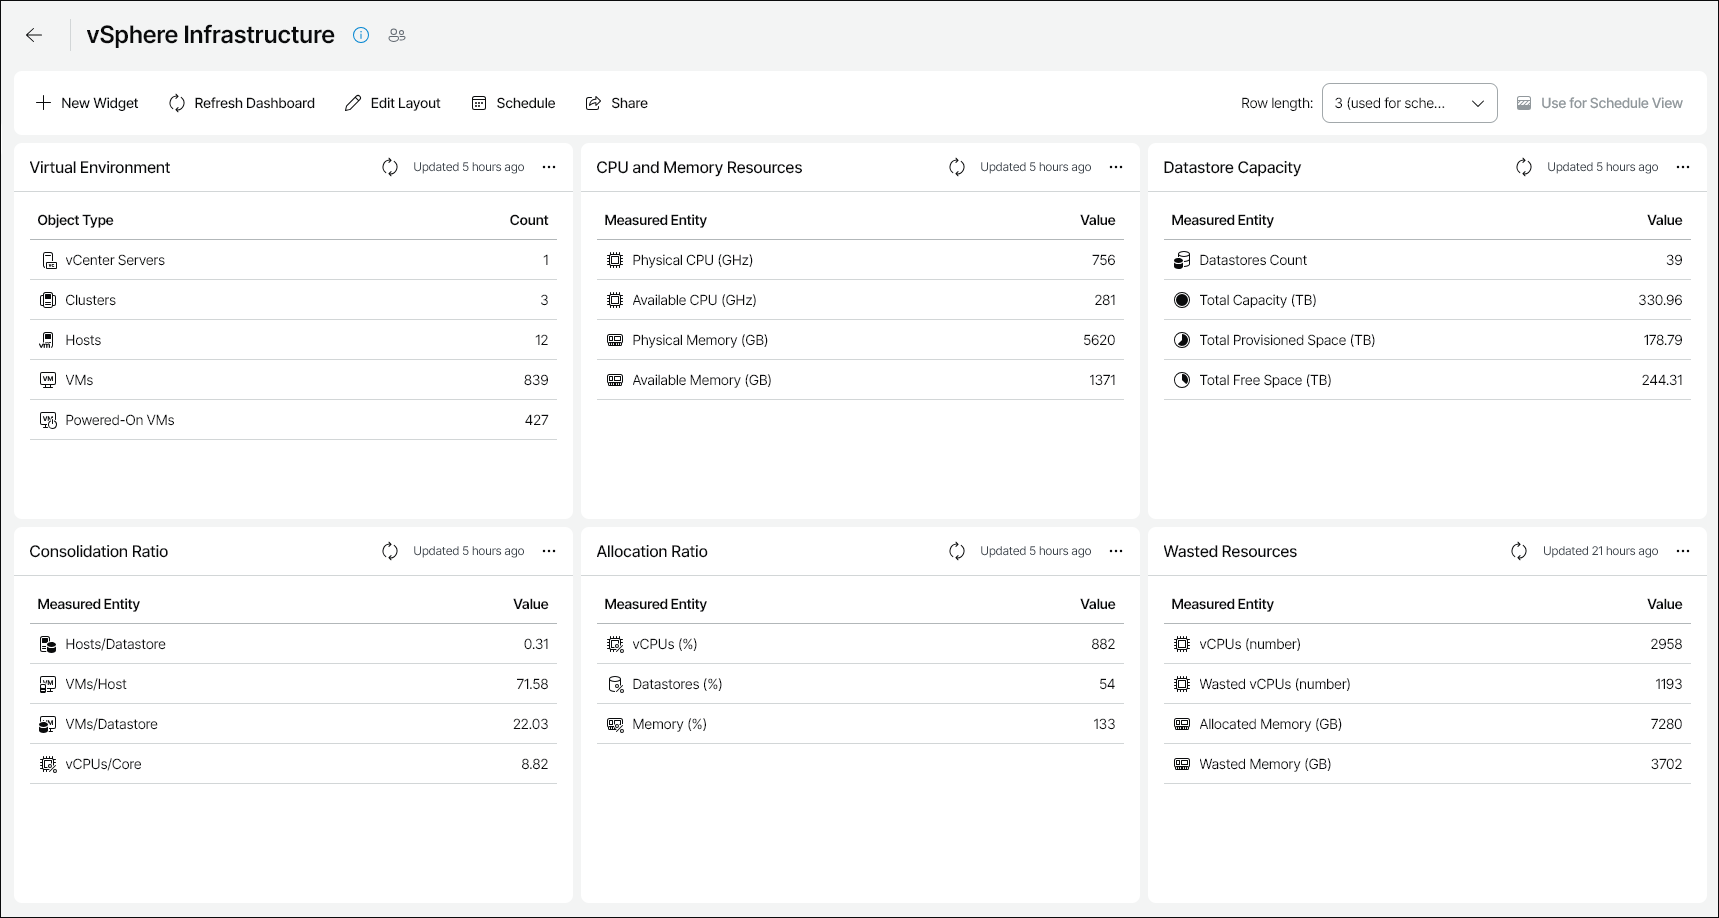Viewport: 1719px width, 918px height.
Task: Go back using the left arrow
Action: (34, 35)
